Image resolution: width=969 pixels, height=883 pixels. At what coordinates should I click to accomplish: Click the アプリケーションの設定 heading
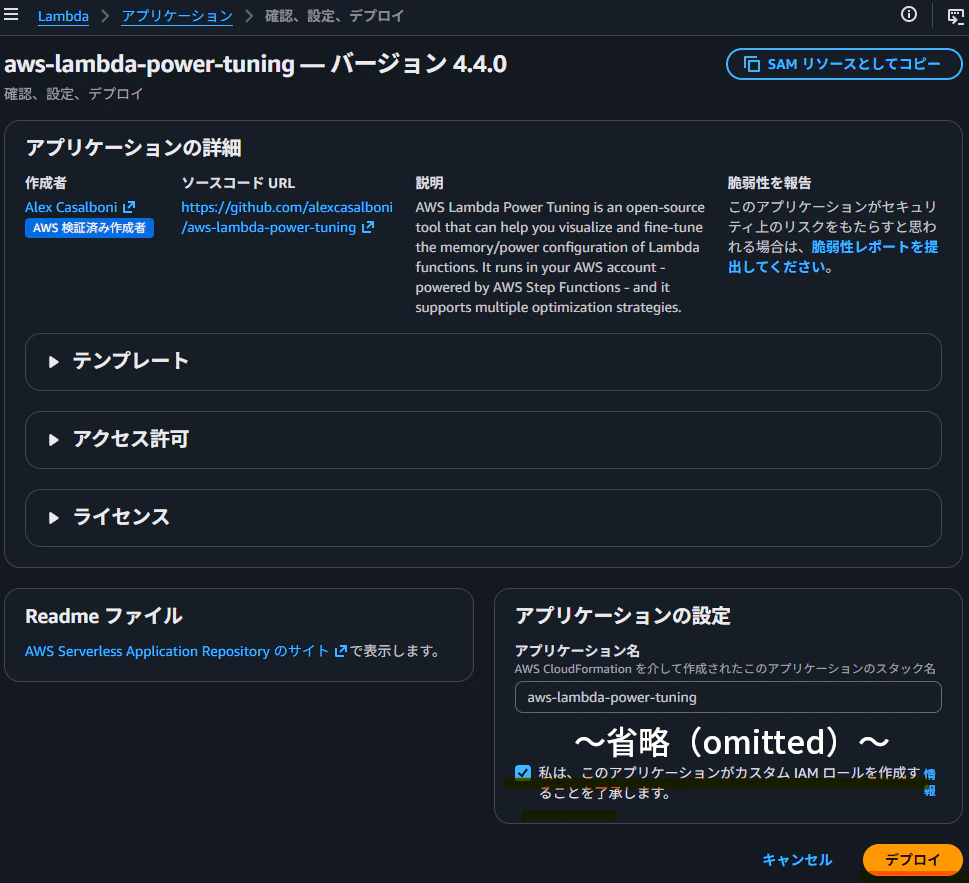point(623,616)
